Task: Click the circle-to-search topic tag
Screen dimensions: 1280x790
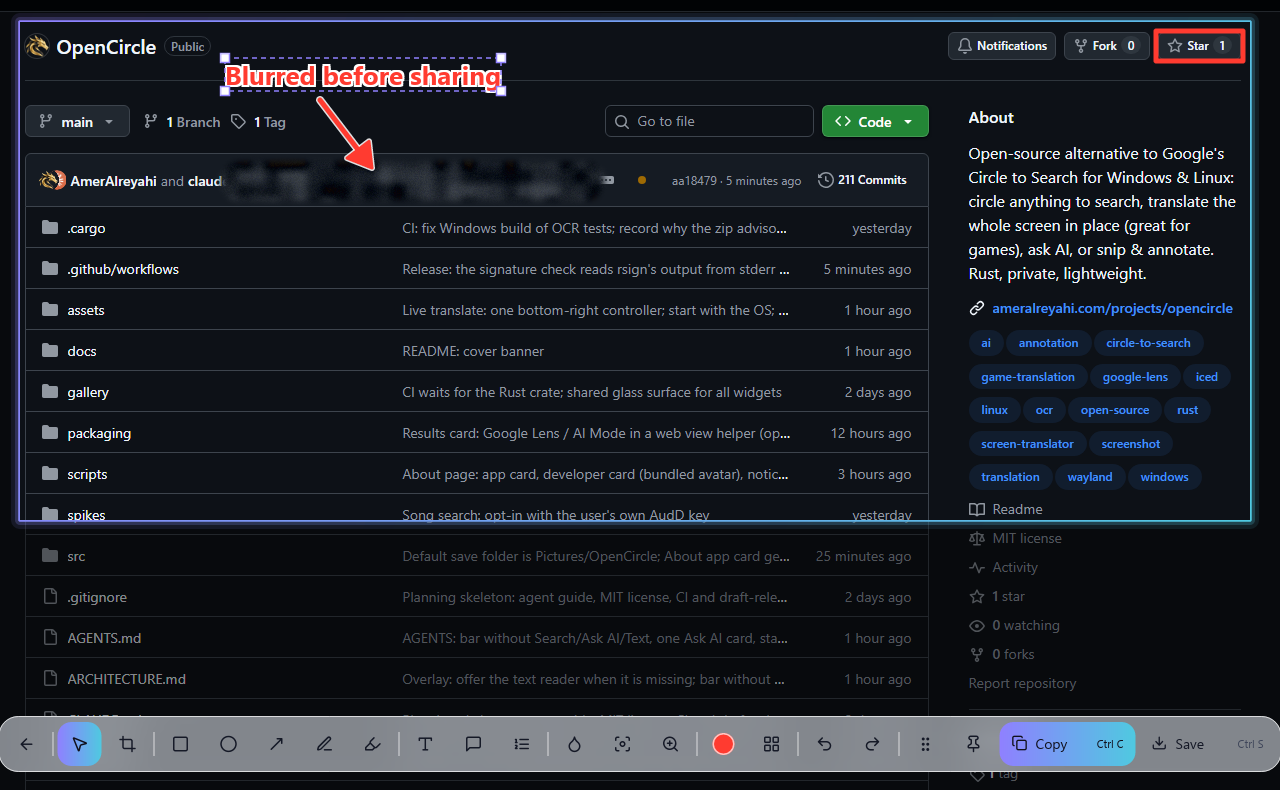Action: 1148,343
